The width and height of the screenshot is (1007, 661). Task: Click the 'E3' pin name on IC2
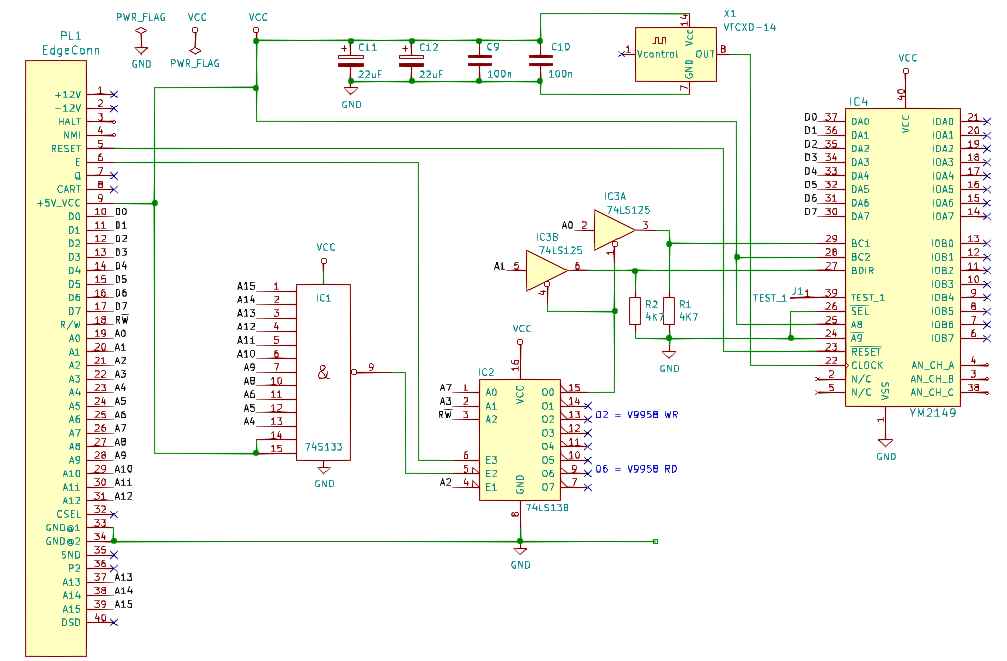(x=491, y=460)
